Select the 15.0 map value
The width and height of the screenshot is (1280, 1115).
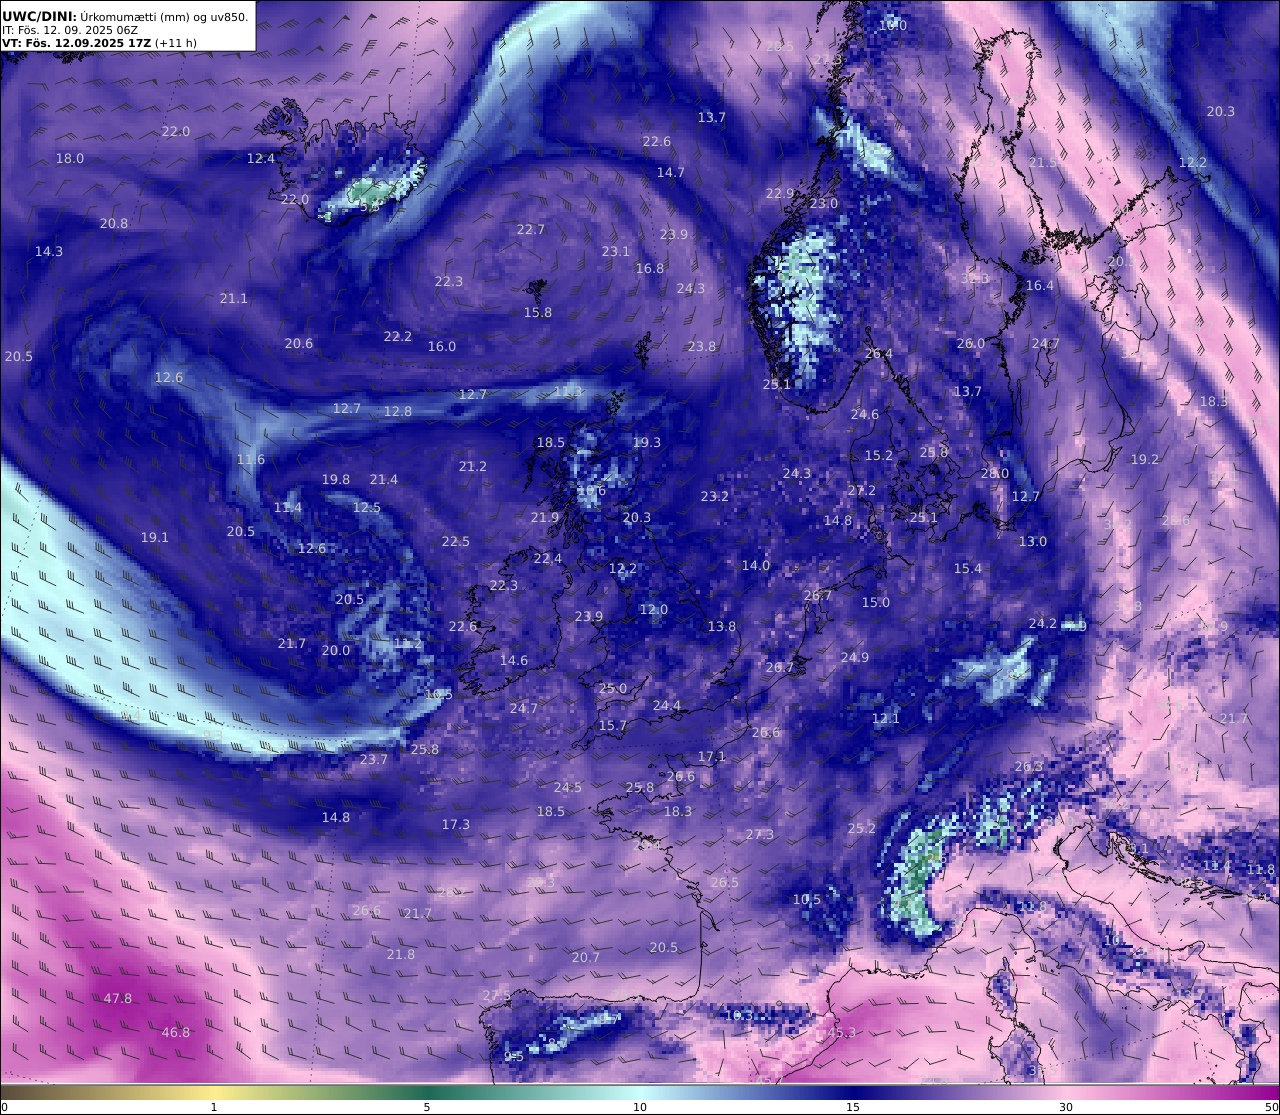876,603
